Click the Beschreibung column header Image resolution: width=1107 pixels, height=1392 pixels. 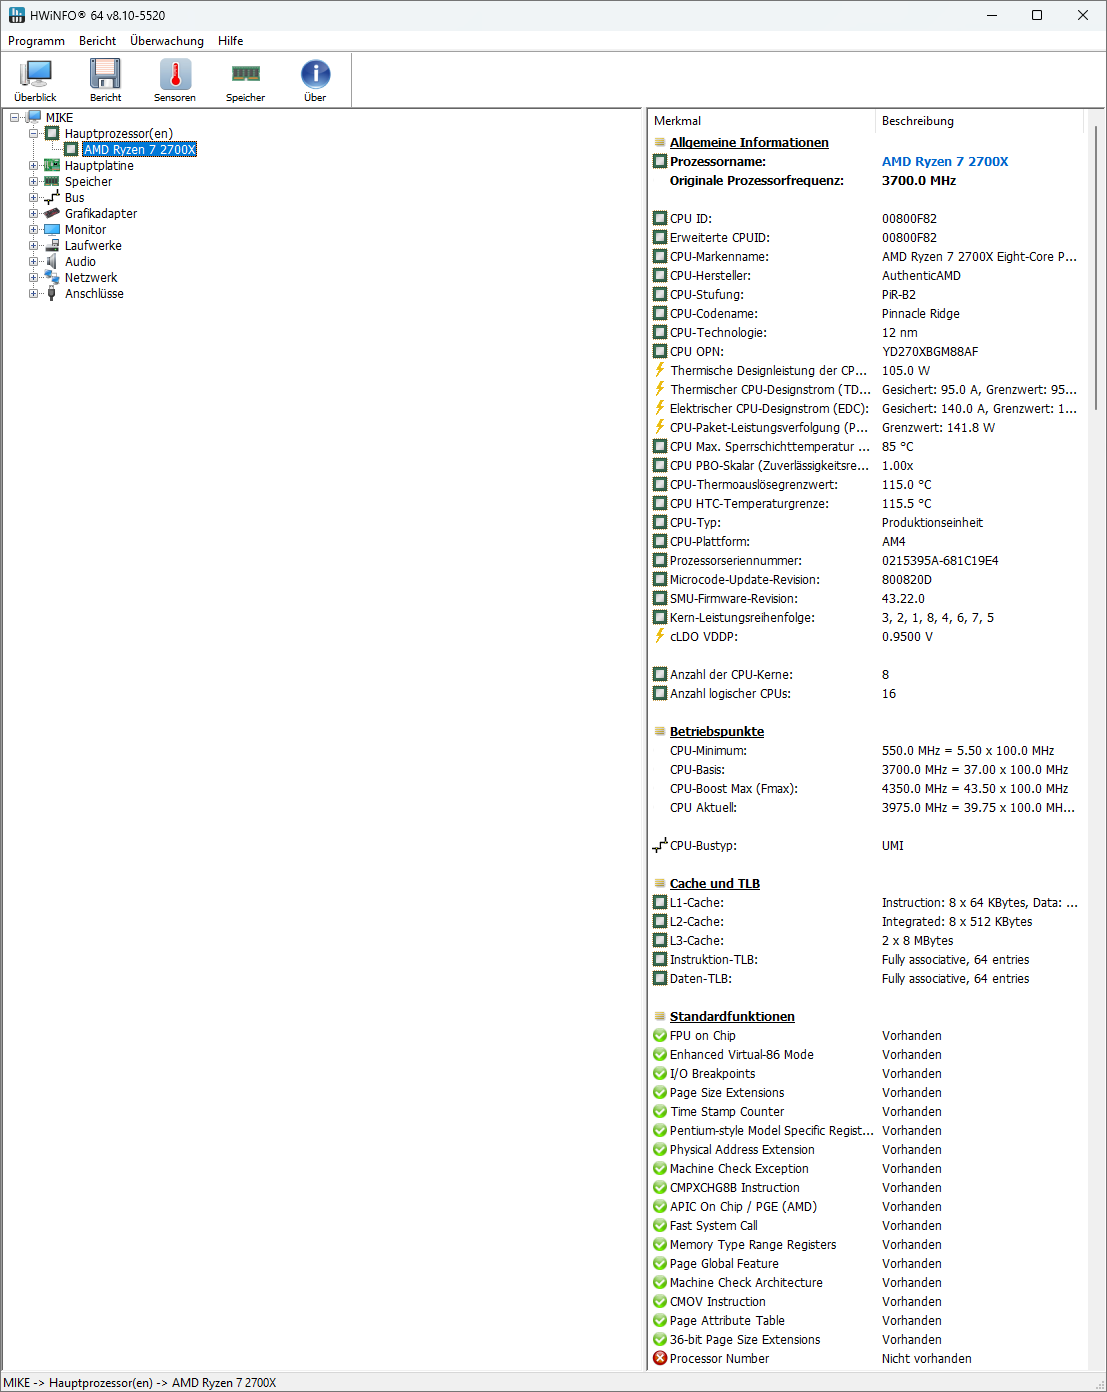pyautogui.click(x=979, y=121)
